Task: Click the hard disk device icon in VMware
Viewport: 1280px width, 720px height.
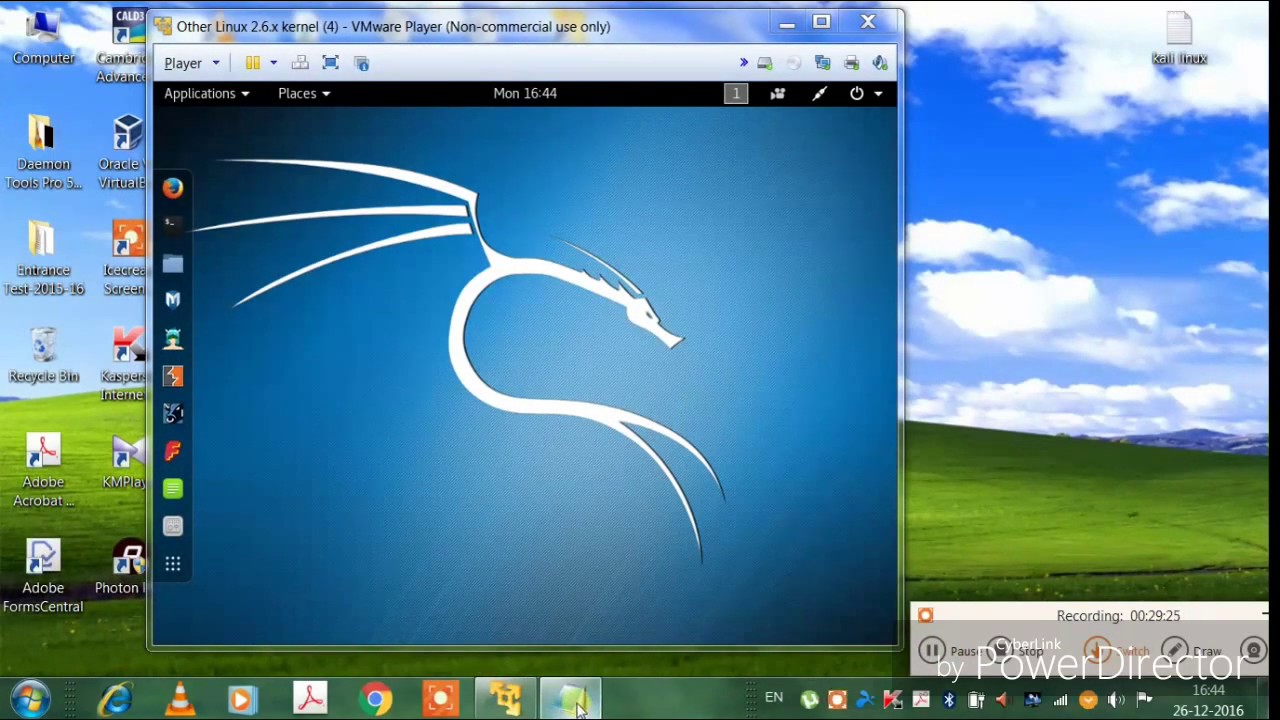Action: coord(765,63)
